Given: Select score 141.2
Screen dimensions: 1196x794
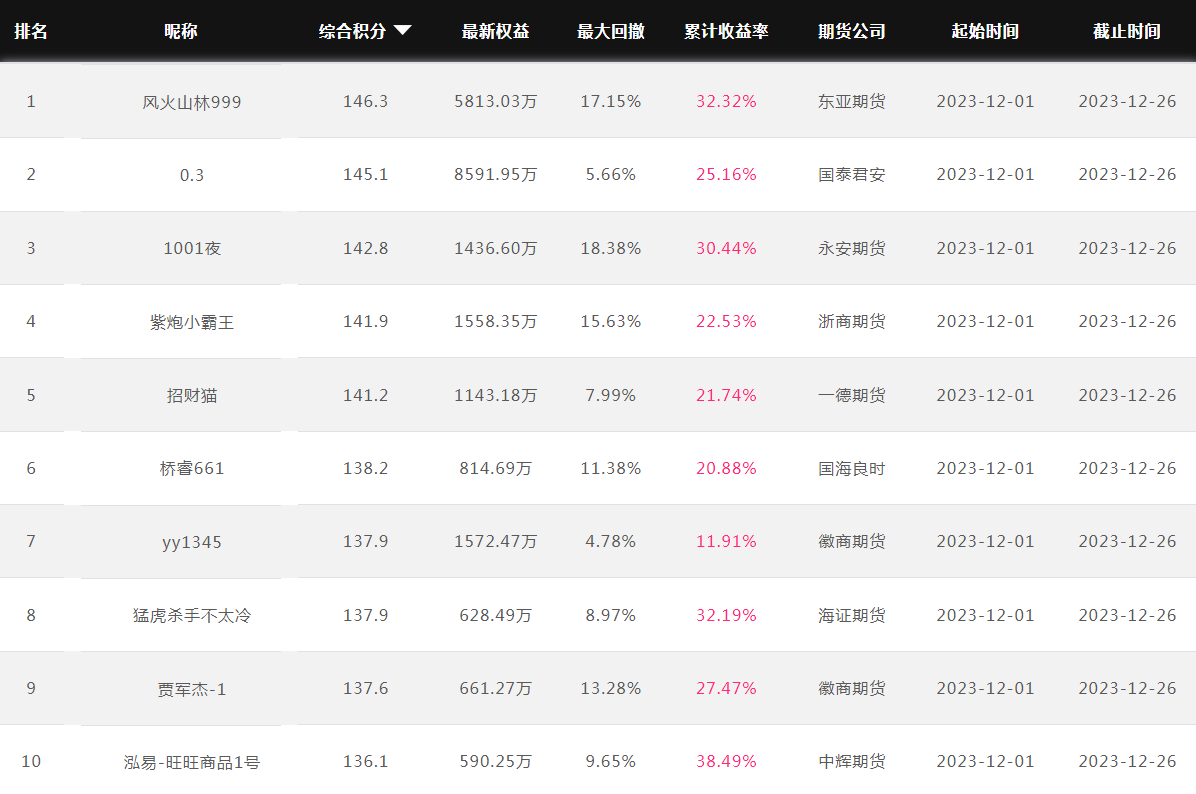Looking at the screenshot, I should coord(365,395).
